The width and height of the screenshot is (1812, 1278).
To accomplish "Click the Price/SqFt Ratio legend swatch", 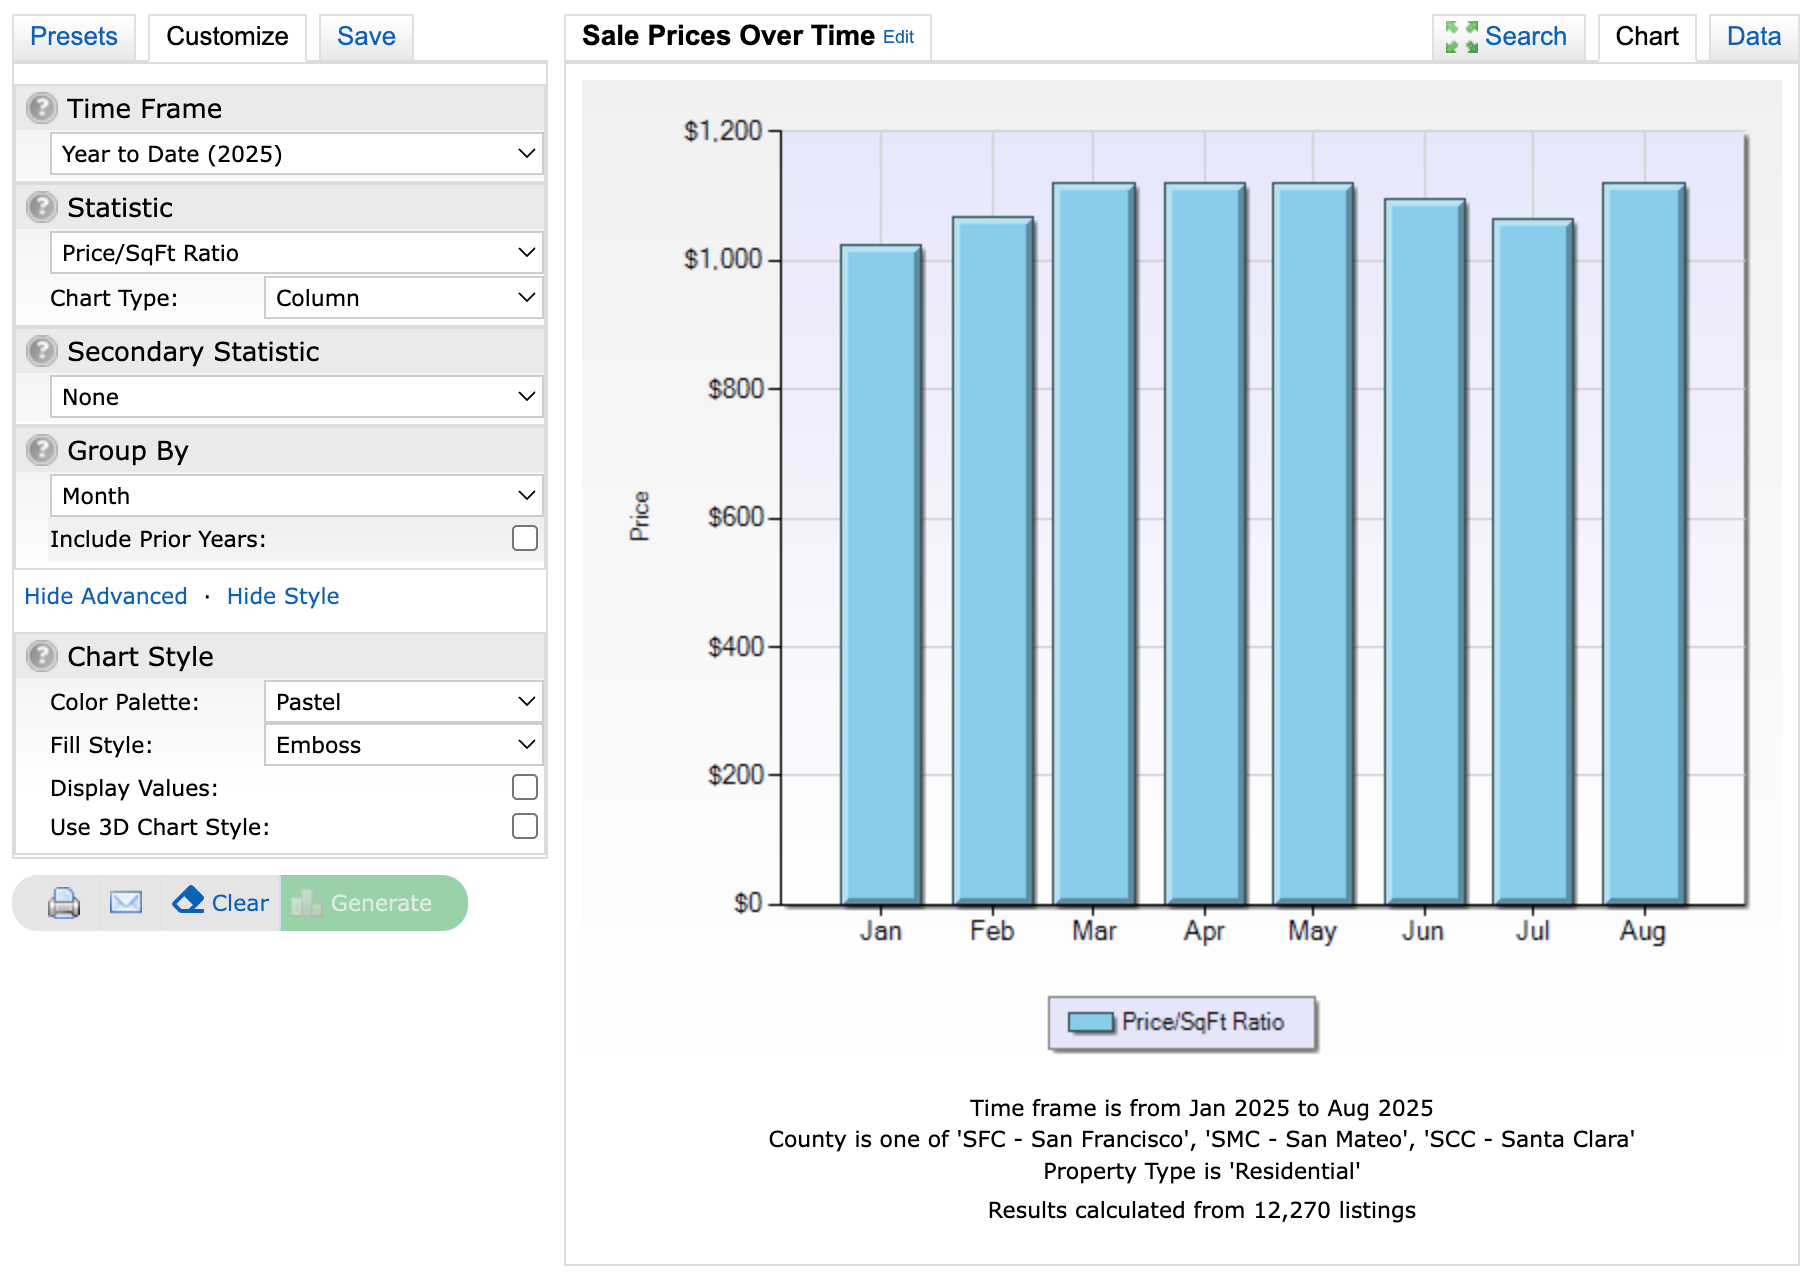I will pos(1090,1022).
